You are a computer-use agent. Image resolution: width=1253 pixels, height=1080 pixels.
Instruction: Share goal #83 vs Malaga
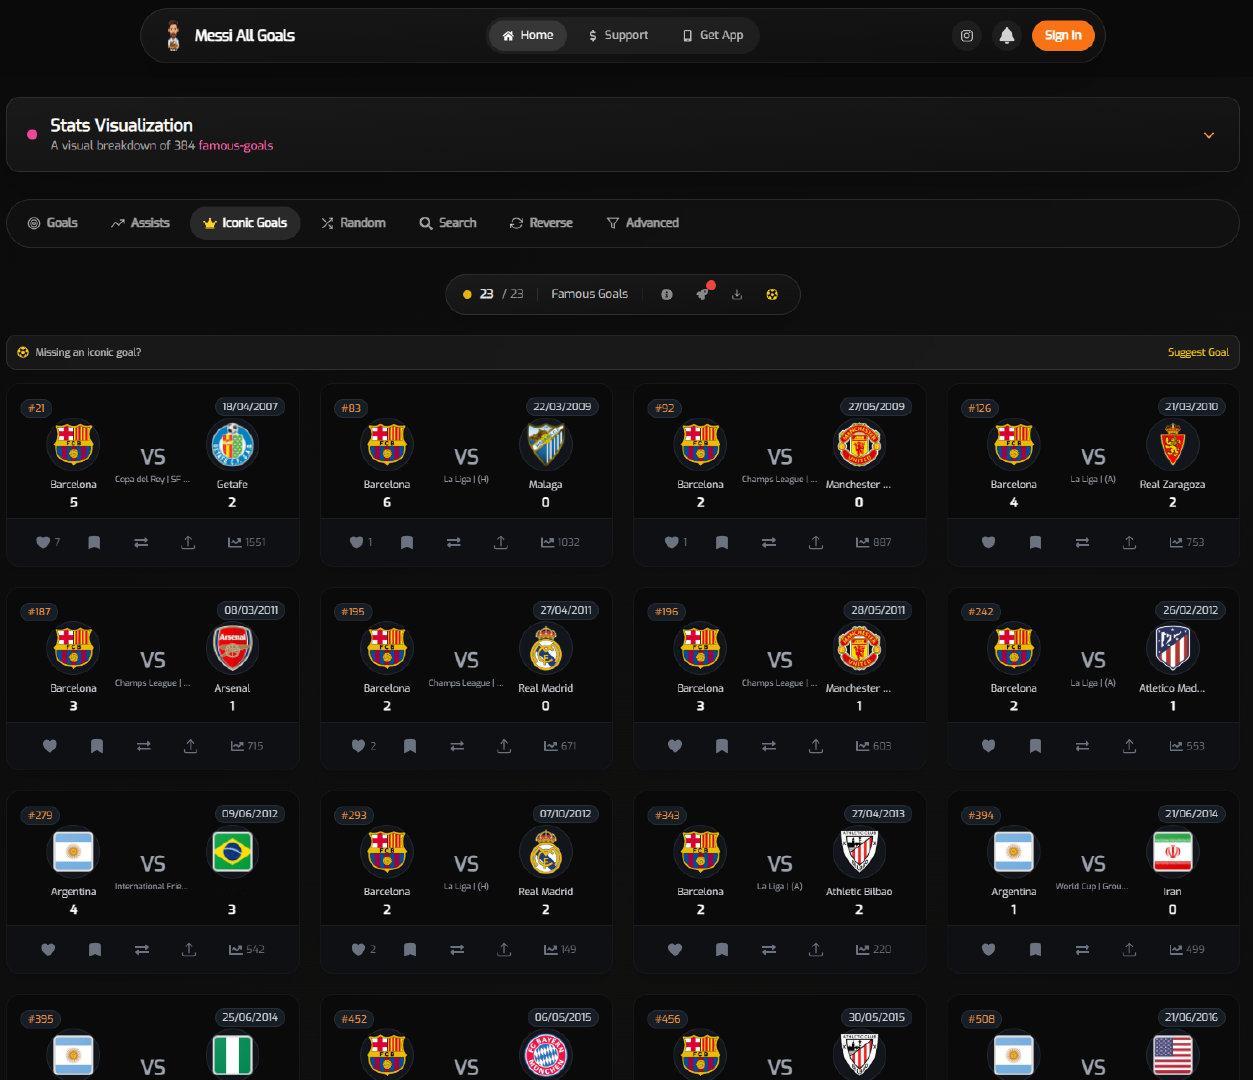(x=501, y=542)
